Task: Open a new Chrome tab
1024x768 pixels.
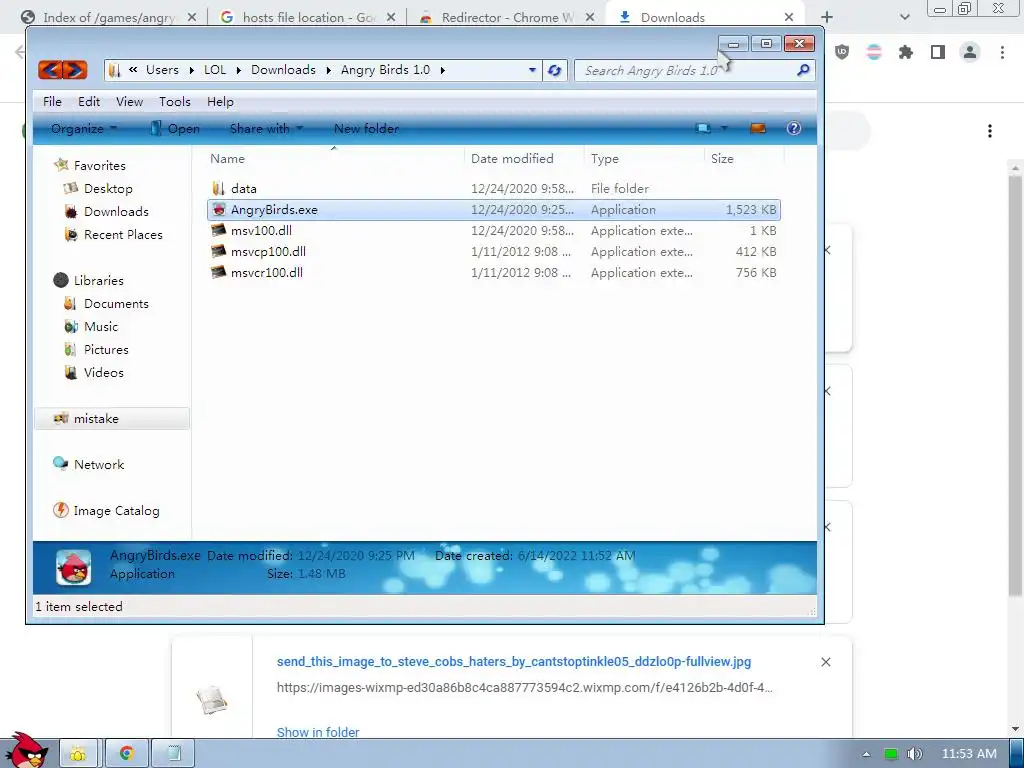Action: tap(827, 17)
